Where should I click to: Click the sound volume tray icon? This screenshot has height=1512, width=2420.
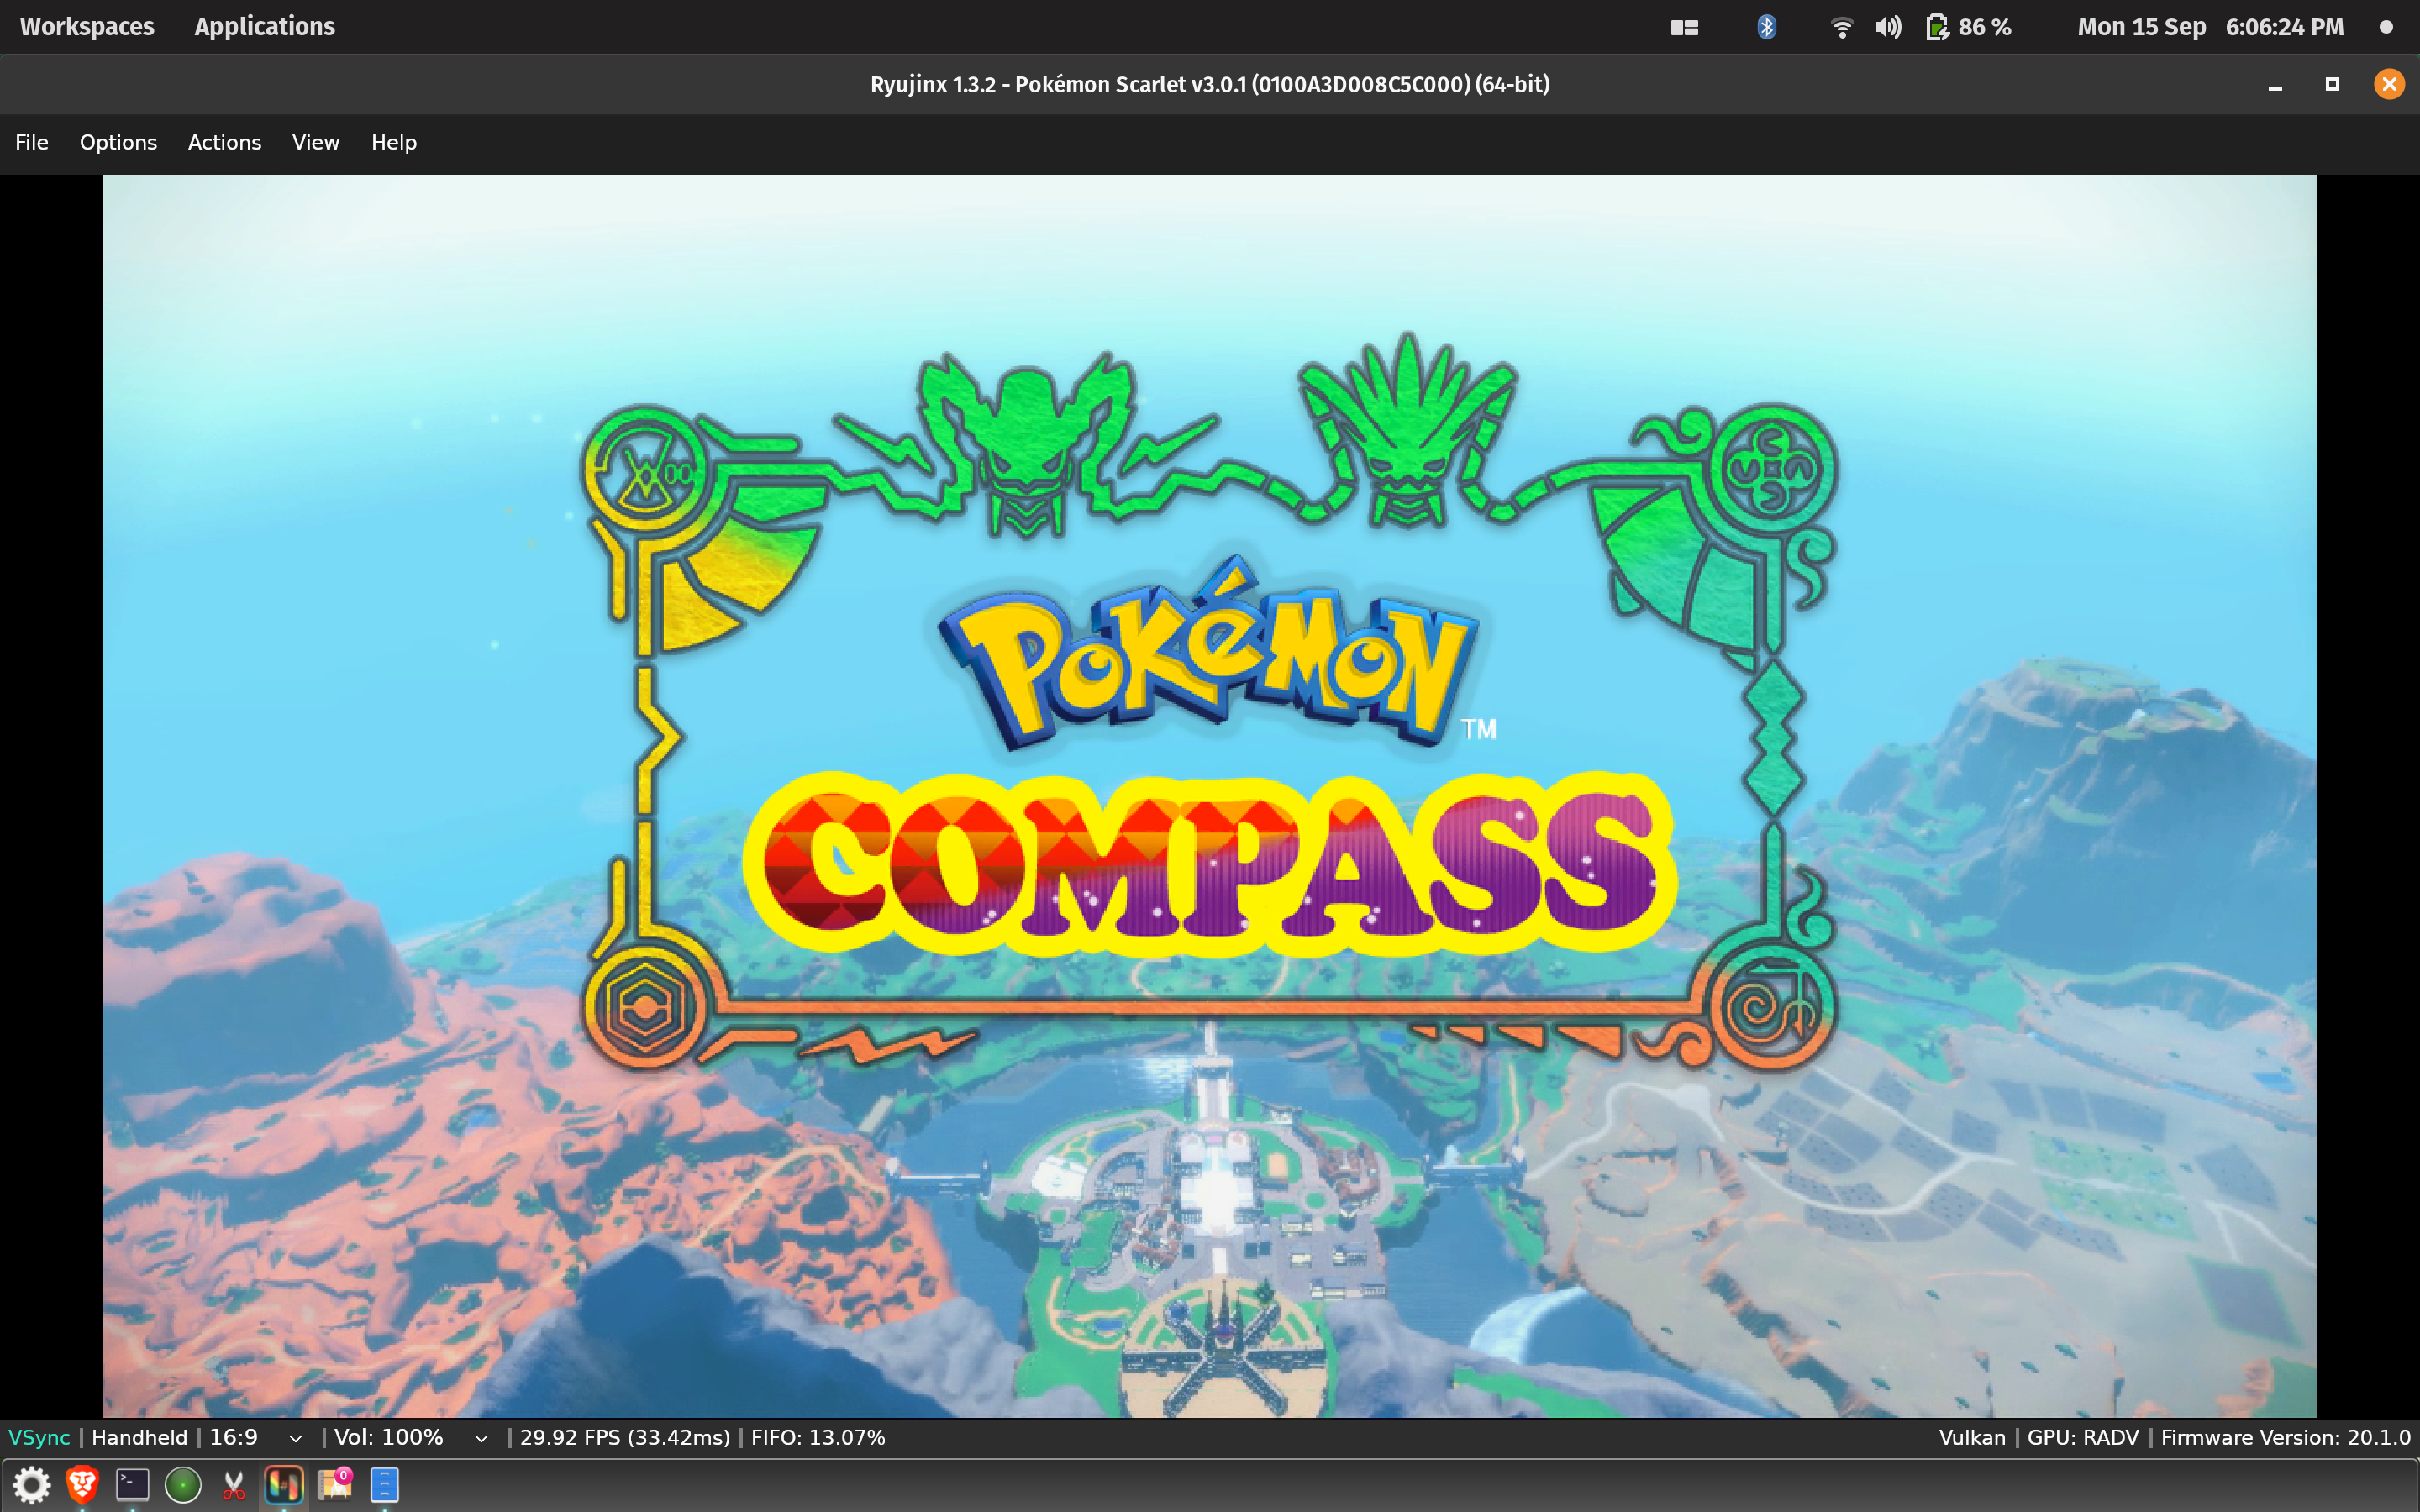(1888, 27)
